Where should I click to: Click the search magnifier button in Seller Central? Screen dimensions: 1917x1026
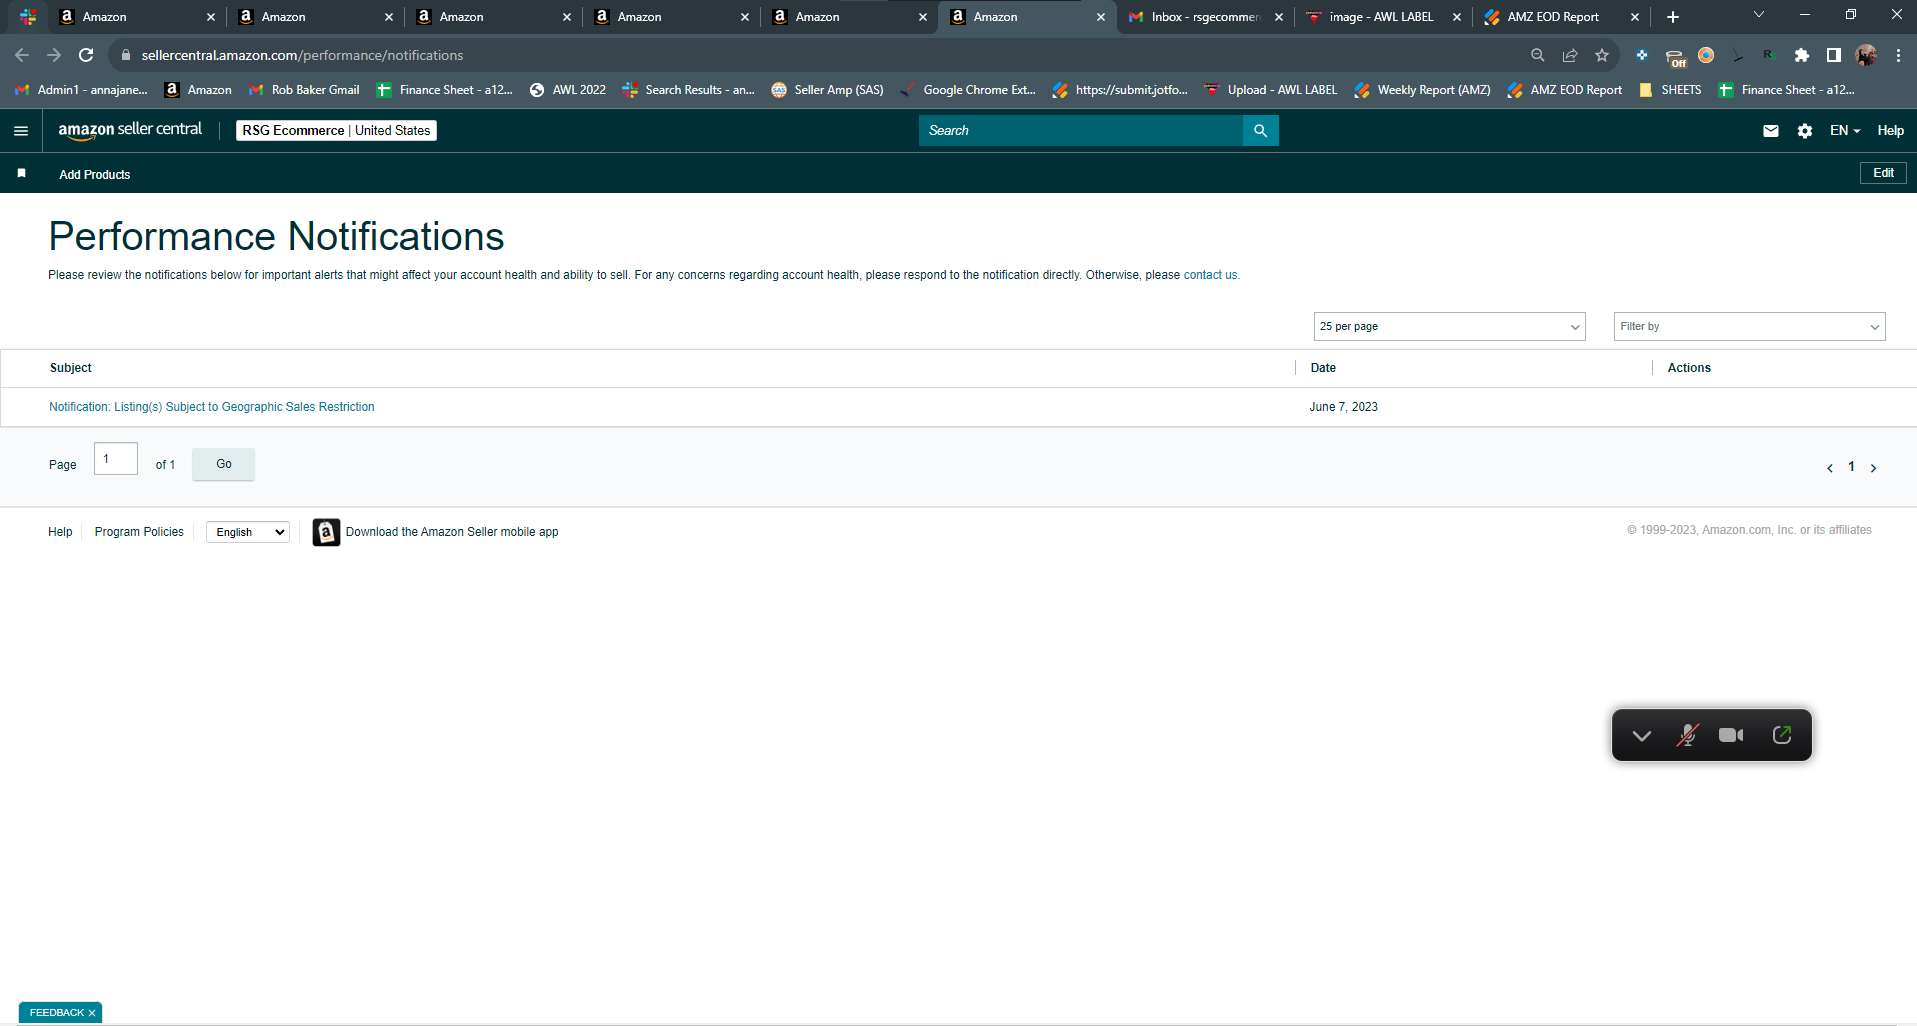point(1260,131)
